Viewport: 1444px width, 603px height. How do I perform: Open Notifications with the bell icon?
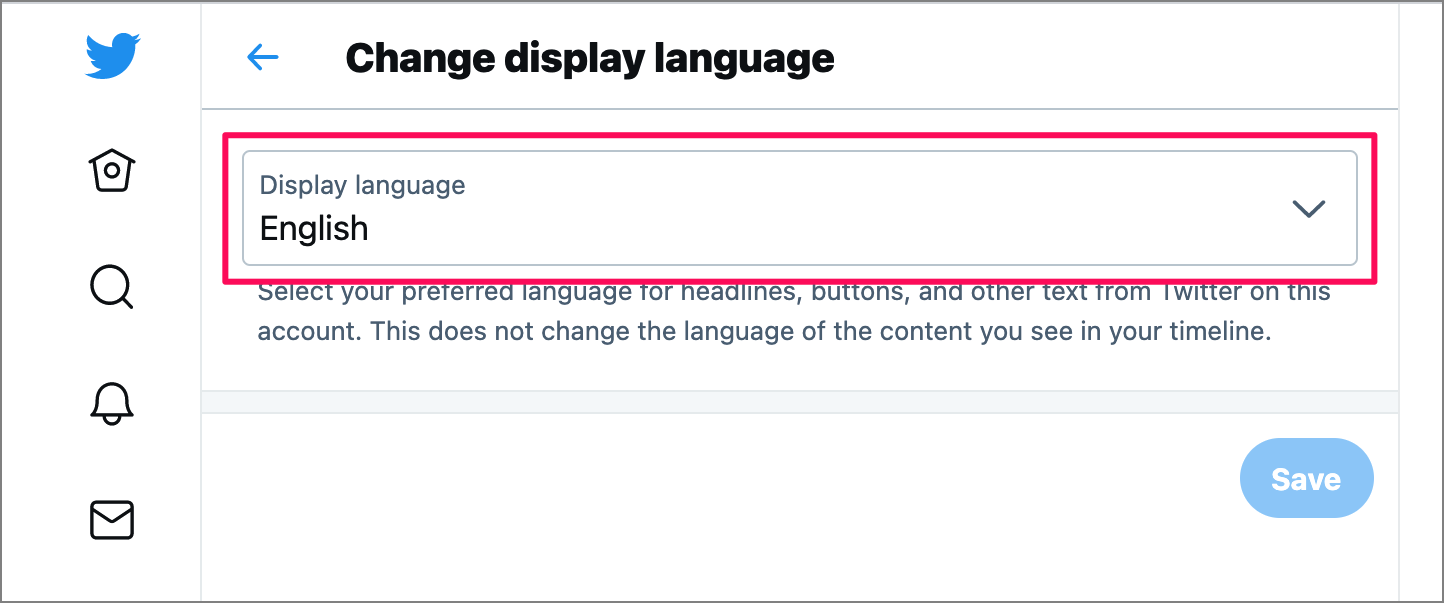click(112, 403)
